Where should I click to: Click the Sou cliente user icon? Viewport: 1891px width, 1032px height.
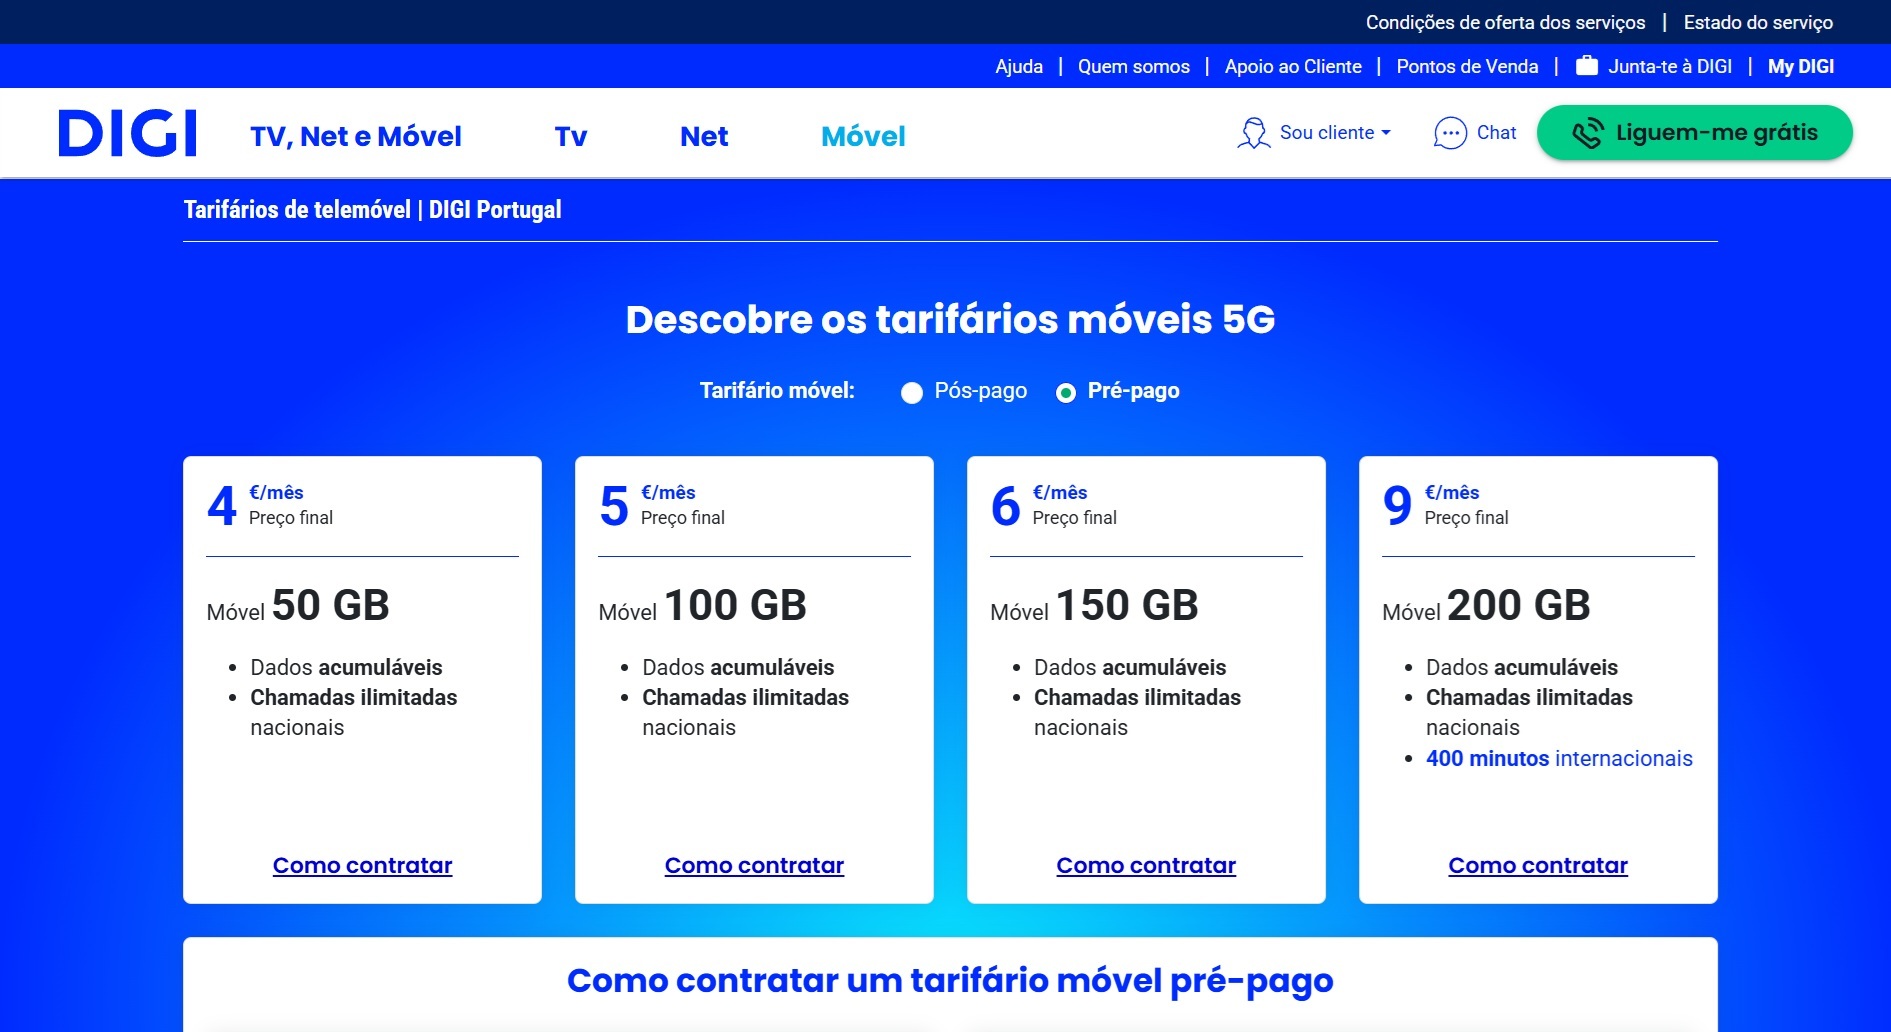[1253, 133]
